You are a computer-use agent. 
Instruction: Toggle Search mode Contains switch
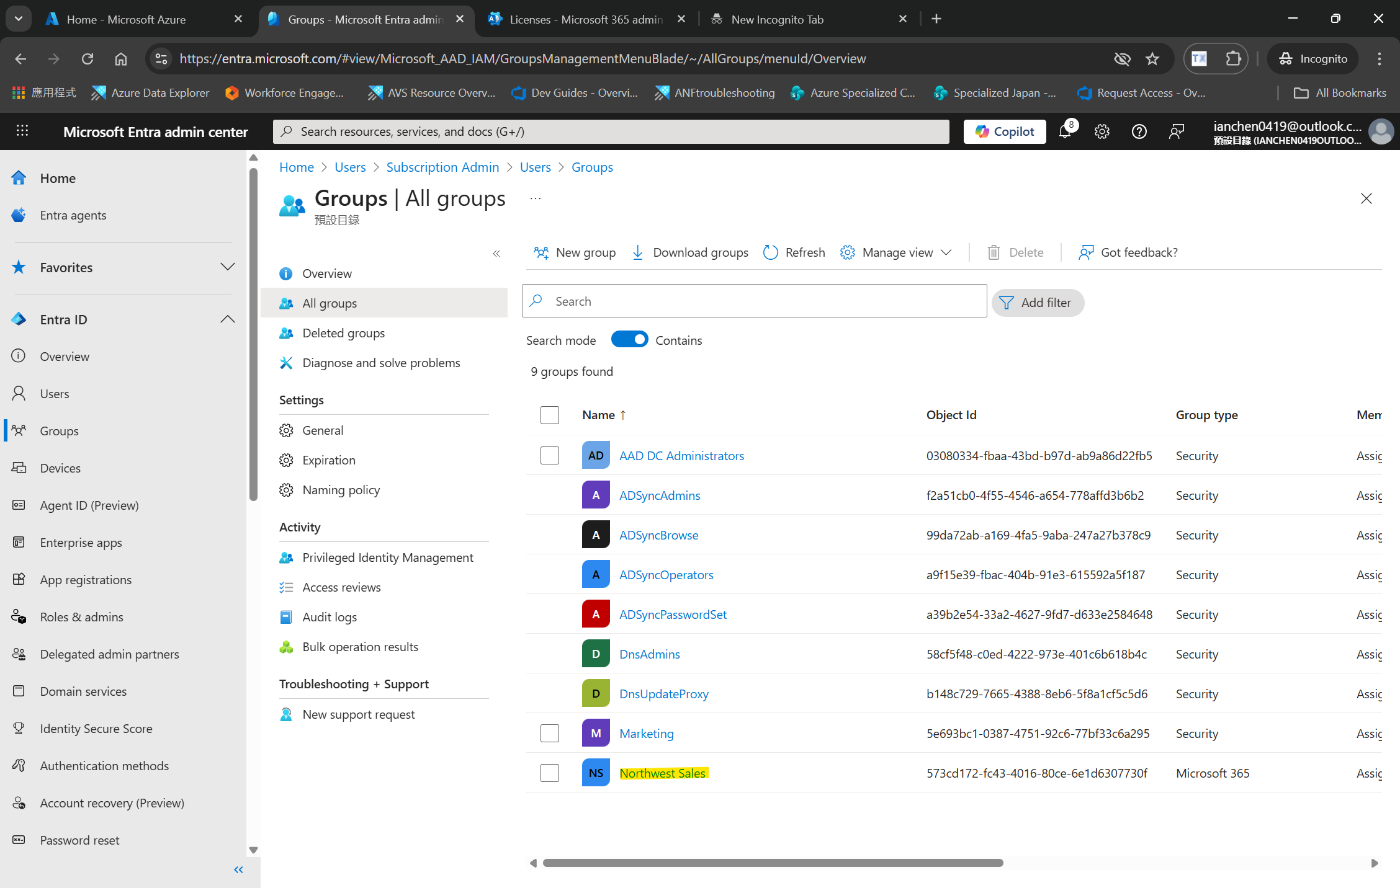pyautogui.click(x=630, y=339)
